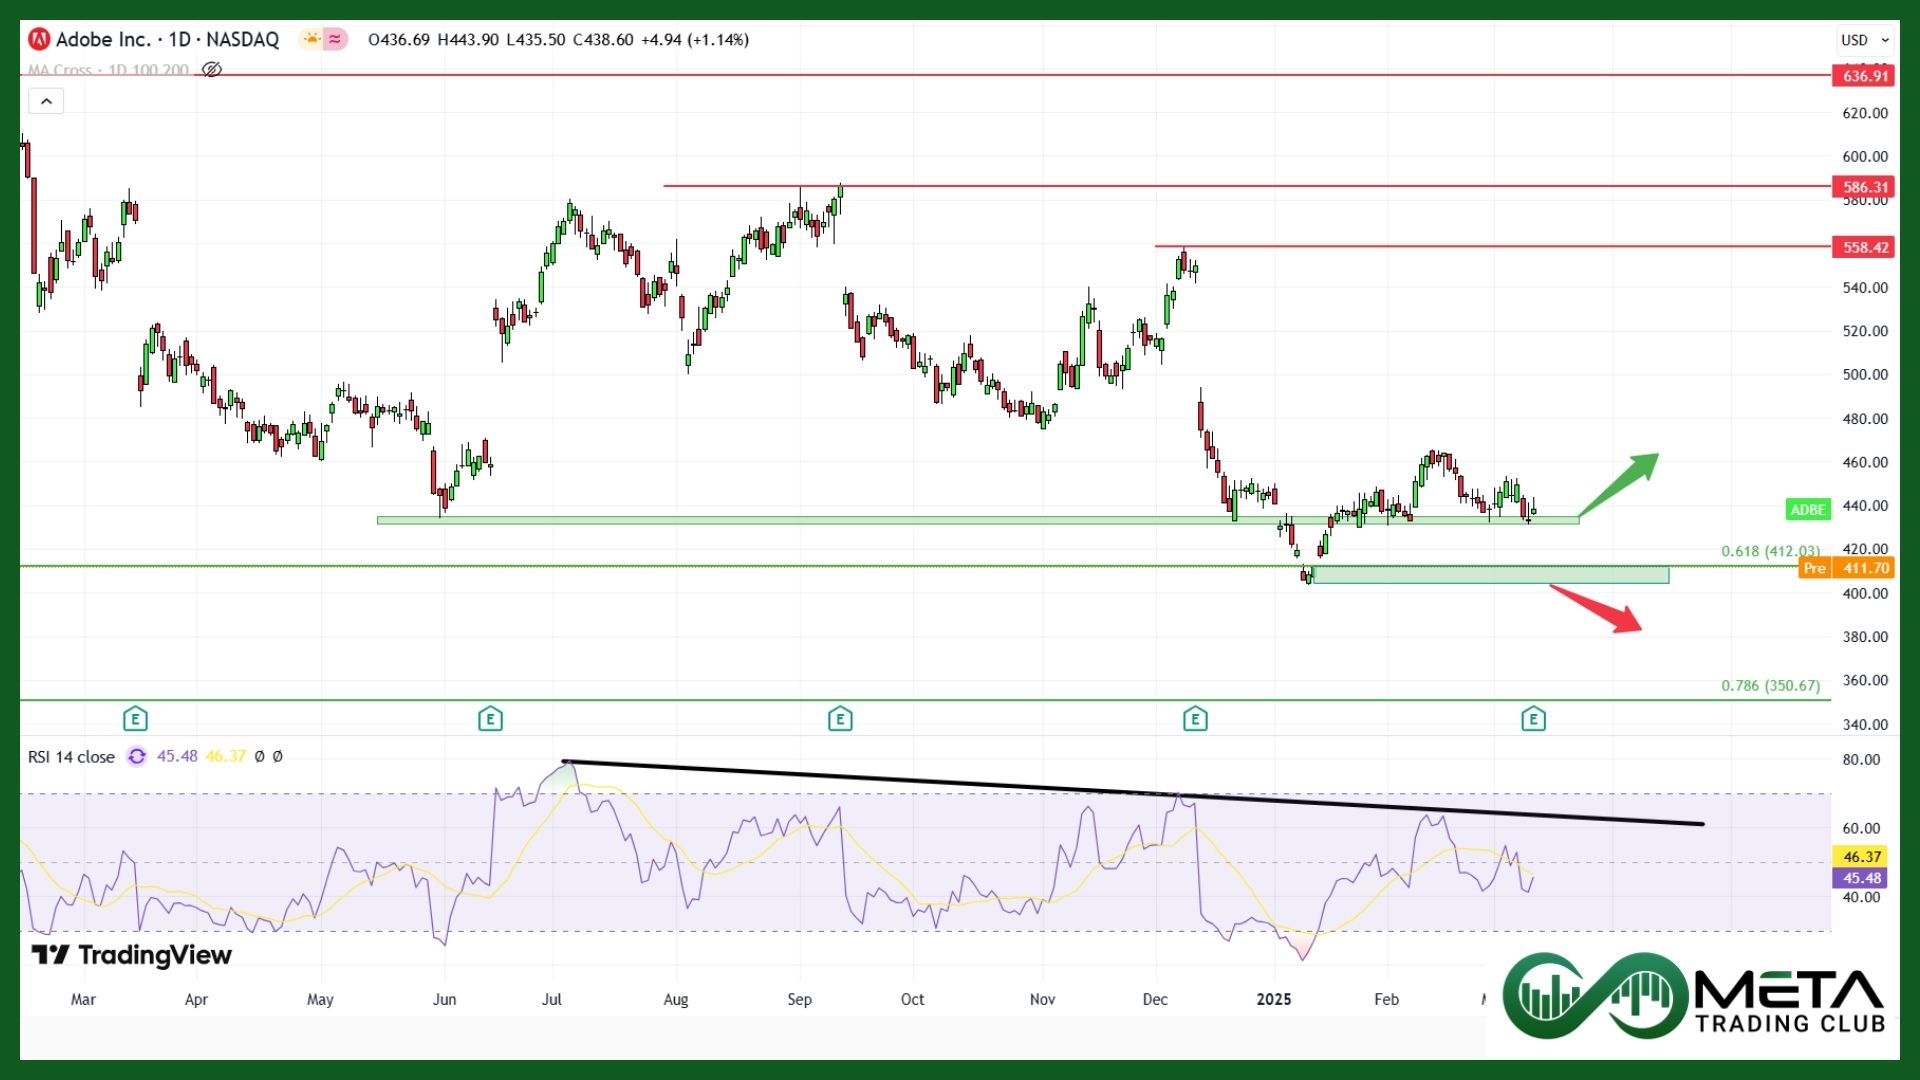Viewport: 1920px width, 1080px height.
Task: Click the MA Cross indicator legend text
Action: (108, 70)
